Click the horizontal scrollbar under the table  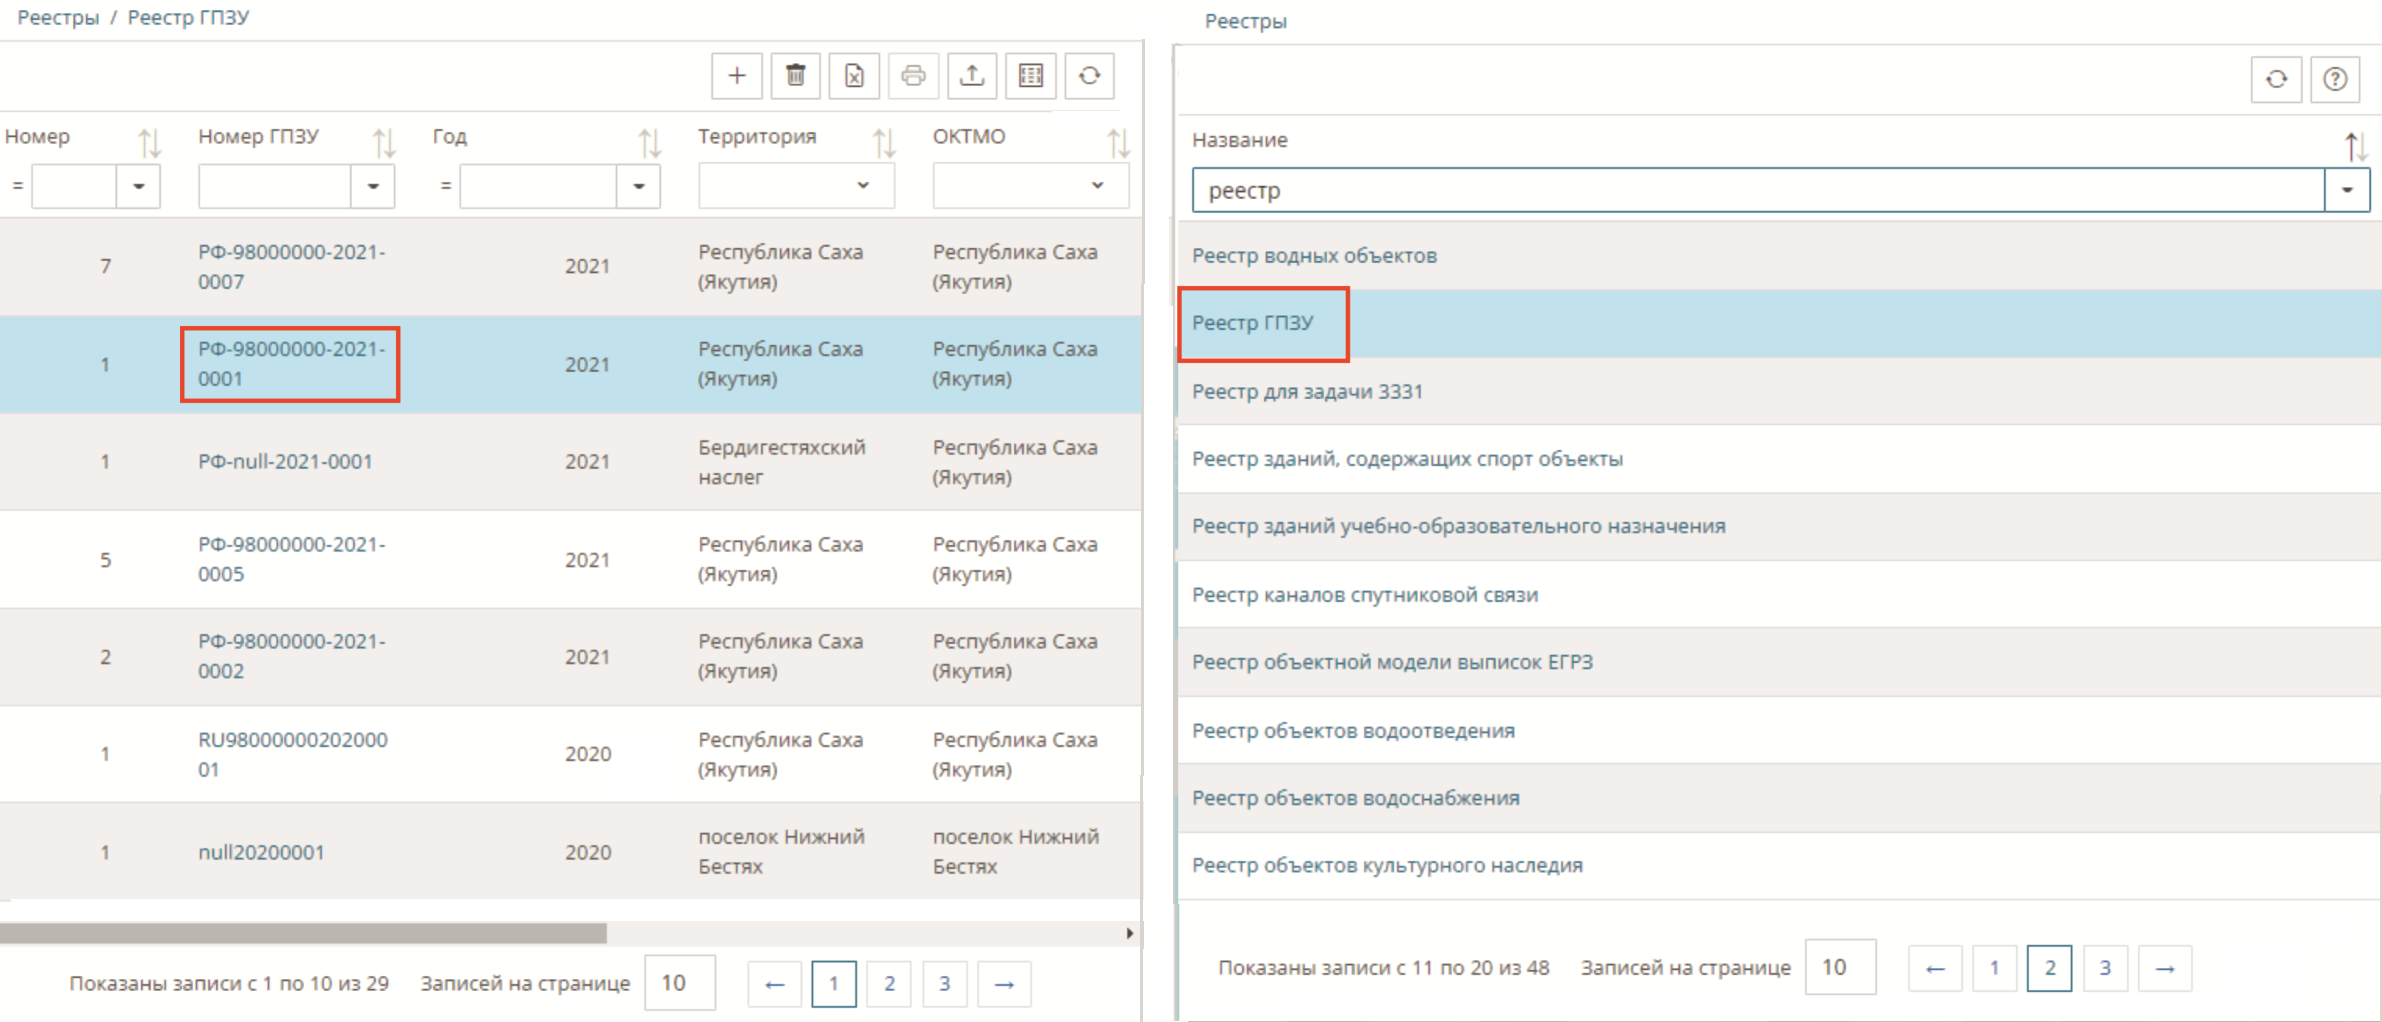click(x=303, y=933)
